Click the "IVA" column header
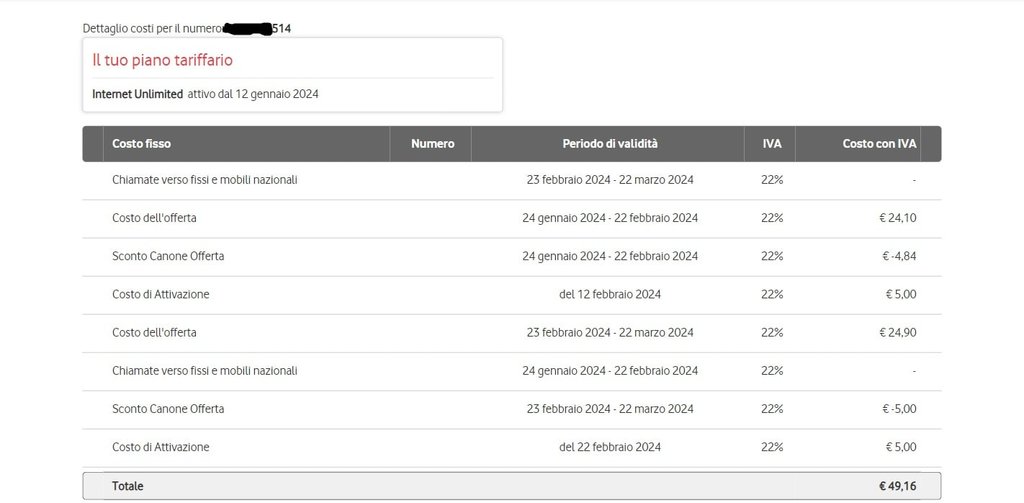The height and width of the screenshot is (503, 1024). [x=771, y=144]
